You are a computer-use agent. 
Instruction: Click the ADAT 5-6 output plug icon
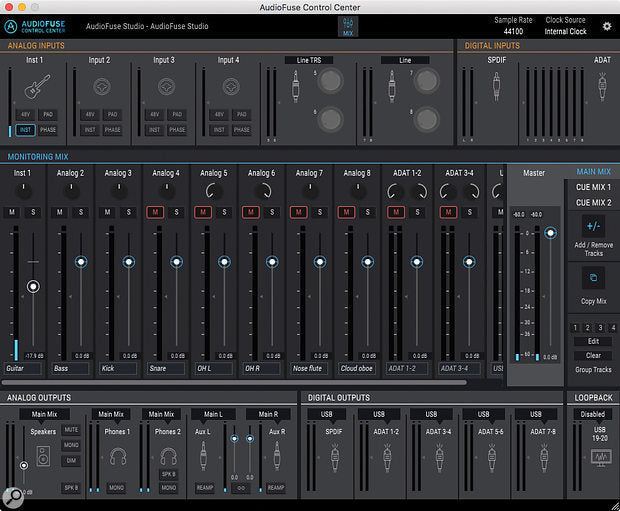click(x=491, y=458)
